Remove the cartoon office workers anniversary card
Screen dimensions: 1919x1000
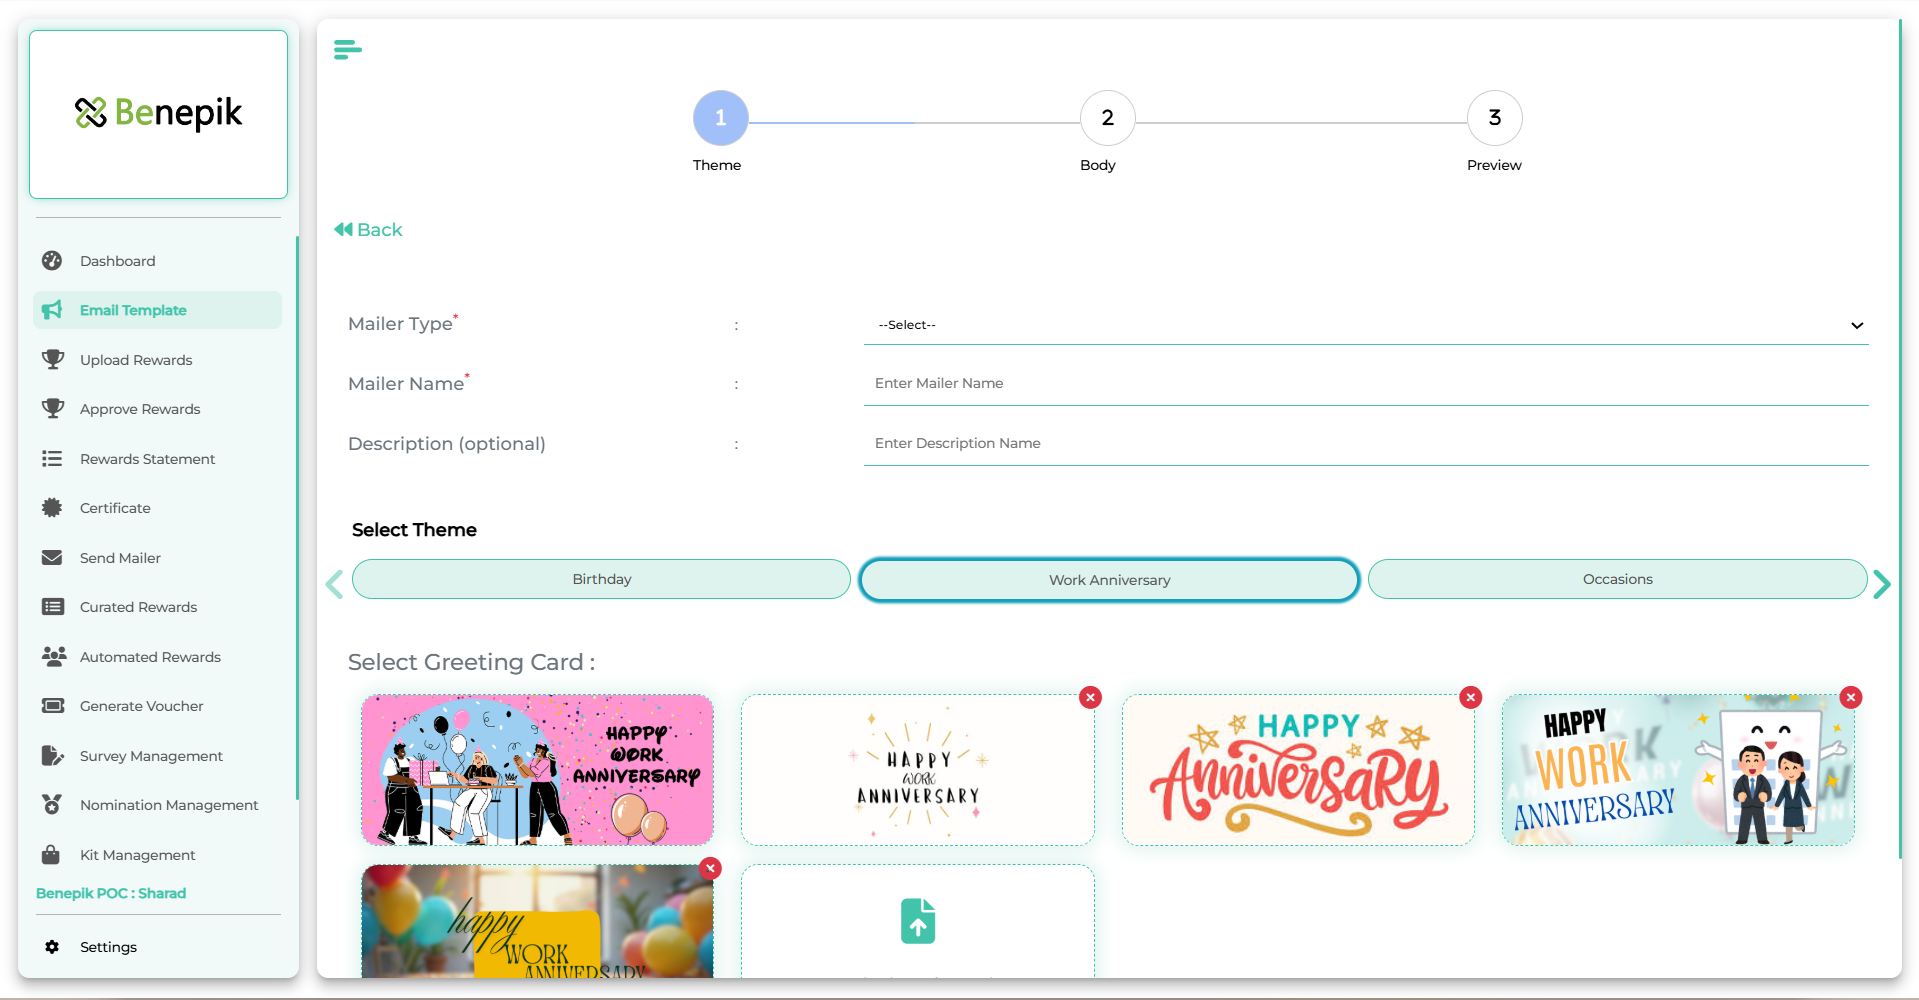(x=1851, y=698)
